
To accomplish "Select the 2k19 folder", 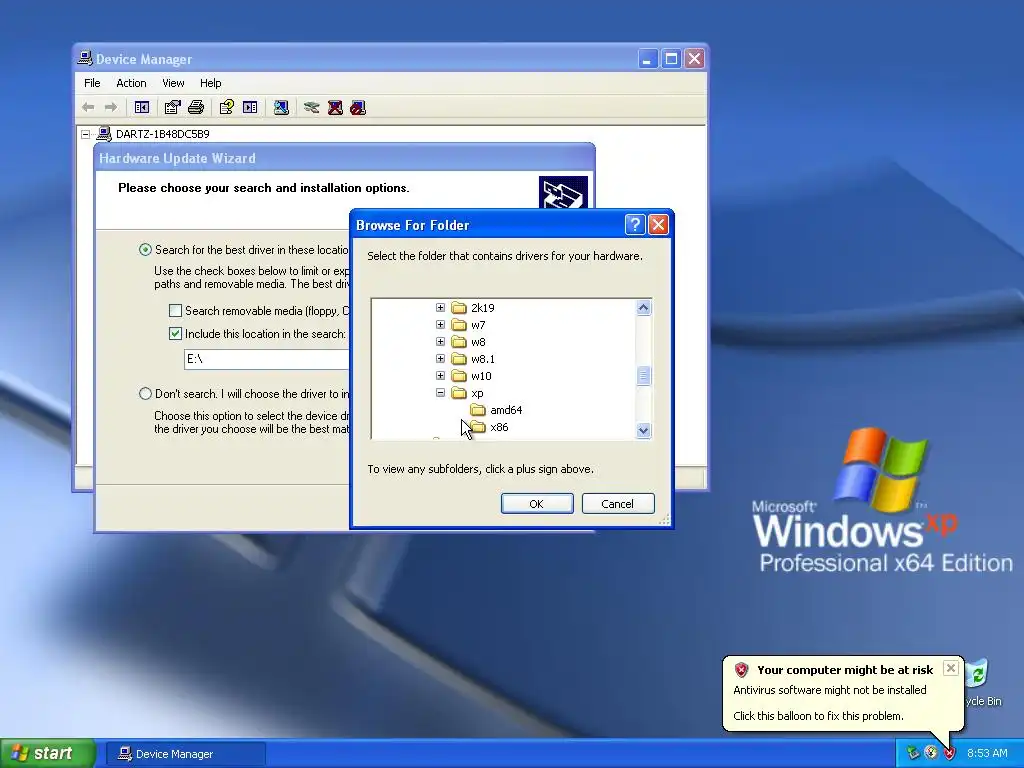I will coord(483,308).
